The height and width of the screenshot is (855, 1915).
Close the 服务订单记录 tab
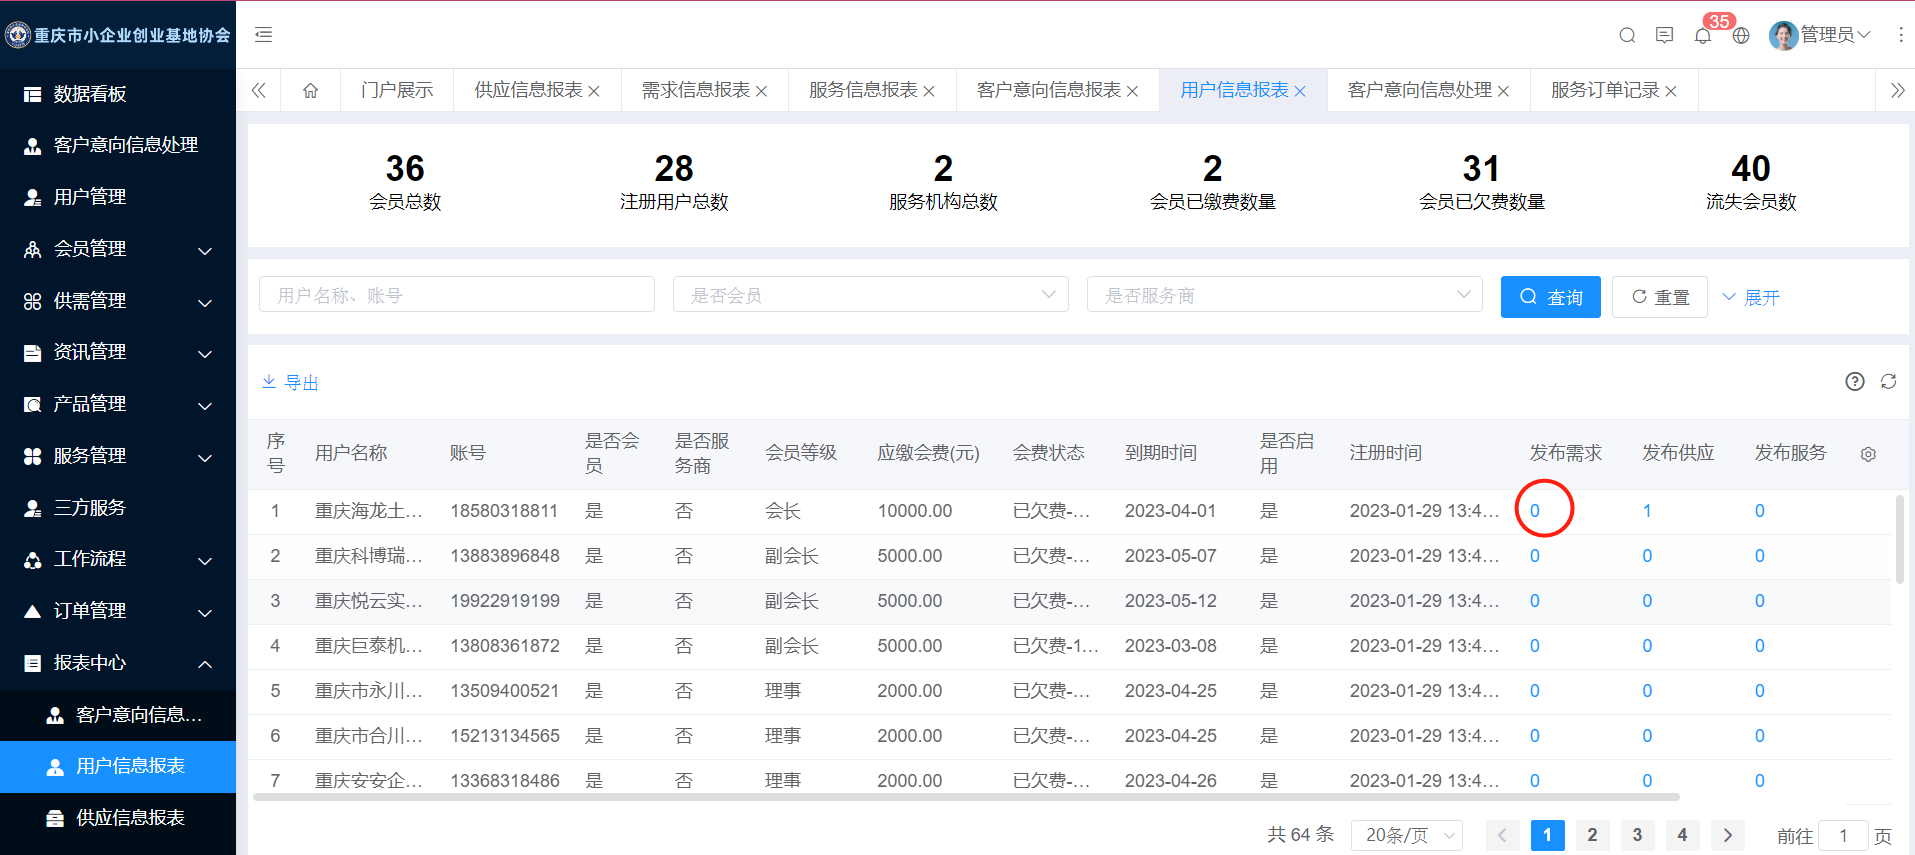[x=1671, y=91]
